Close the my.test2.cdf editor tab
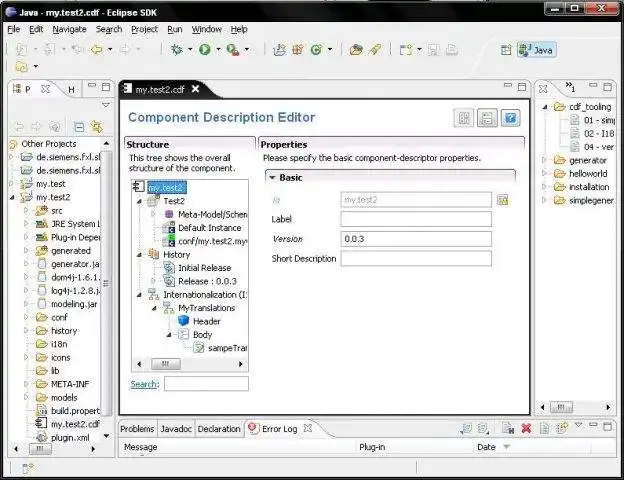This screenshot has height=480, width=624. [195, 89]
